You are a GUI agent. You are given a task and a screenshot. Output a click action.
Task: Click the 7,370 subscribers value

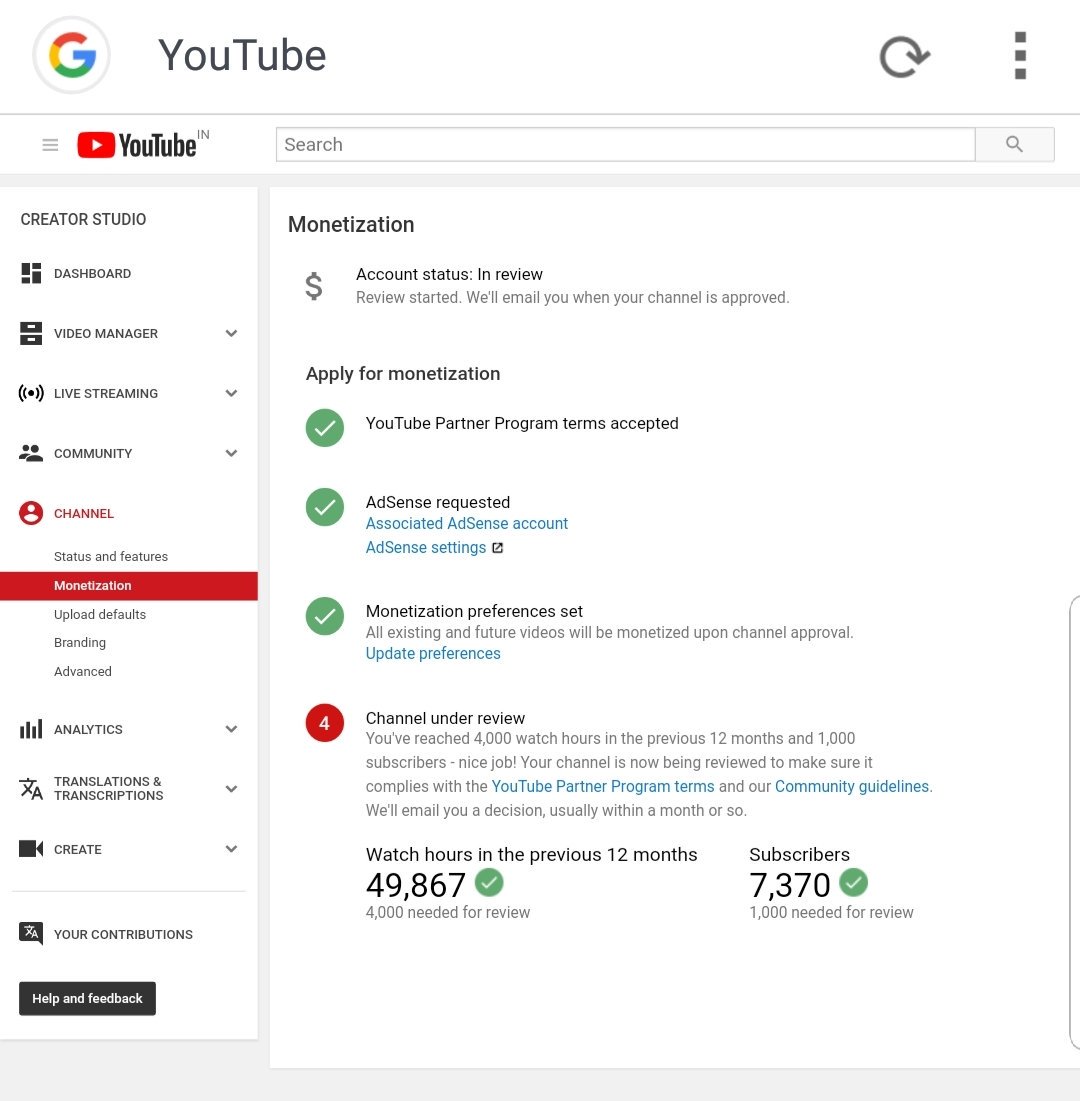point(790,885)
